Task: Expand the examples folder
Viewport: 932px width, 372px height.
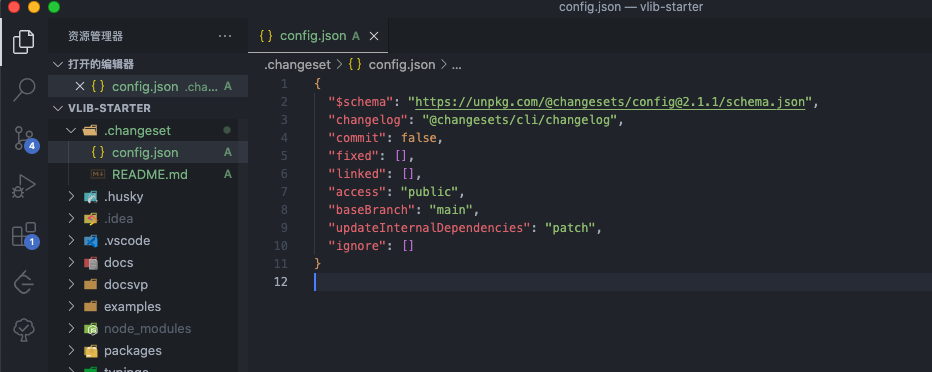Action: pos(71,307)
